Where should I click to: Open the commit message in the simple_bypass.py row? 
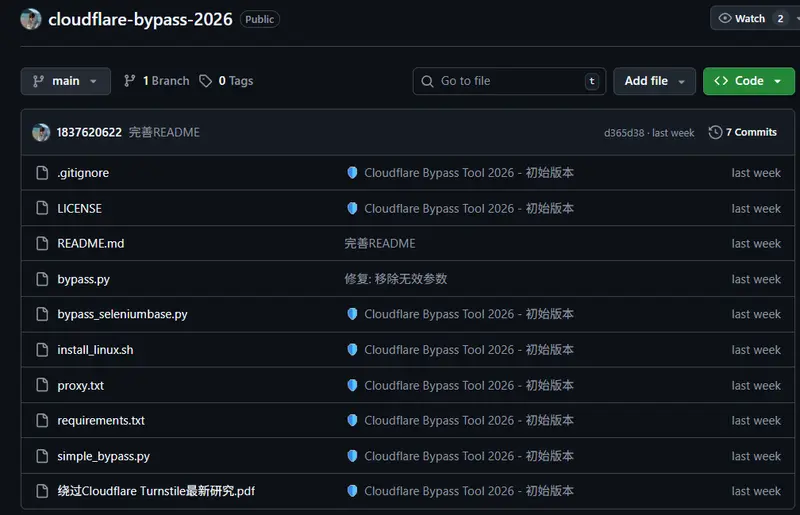pyautogui.click(x=460, y=456)
